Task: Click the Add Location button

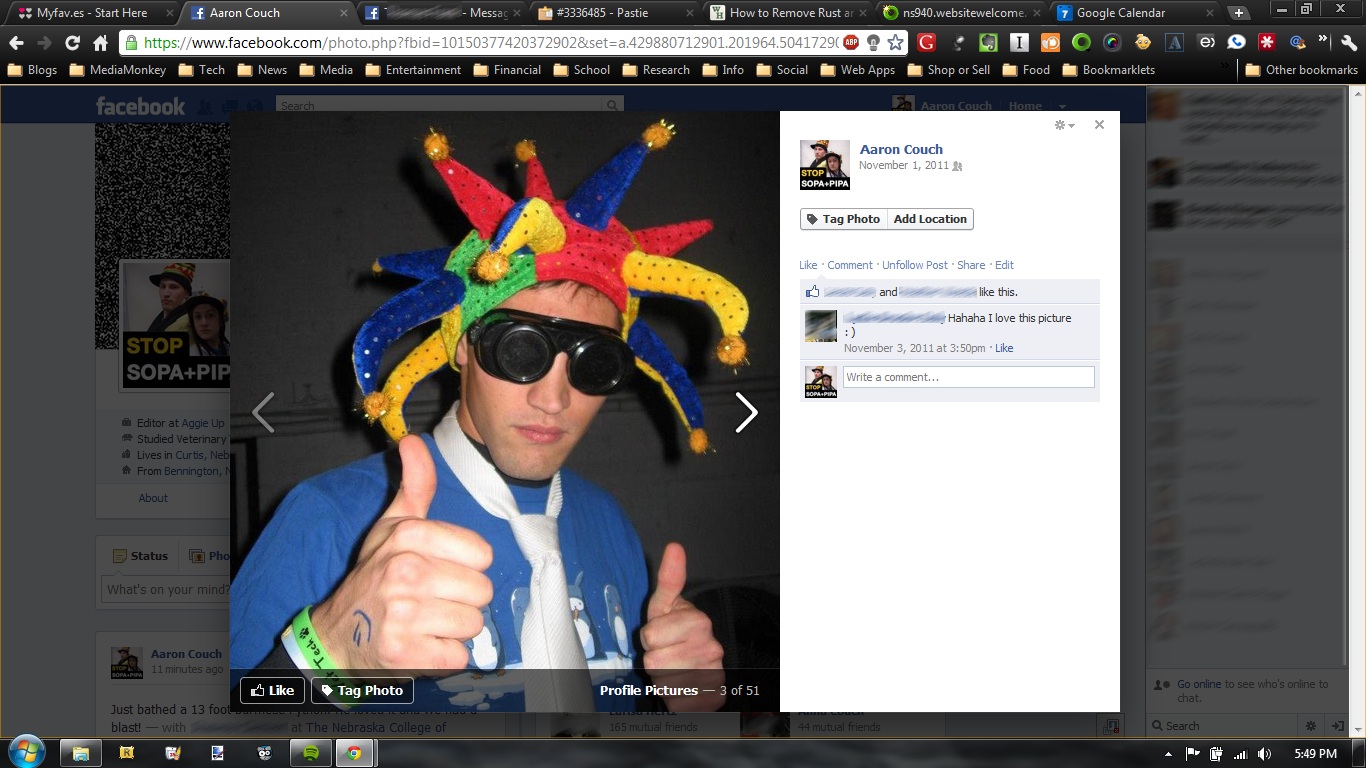Action: pyautogui.click(x=929, y=219)
